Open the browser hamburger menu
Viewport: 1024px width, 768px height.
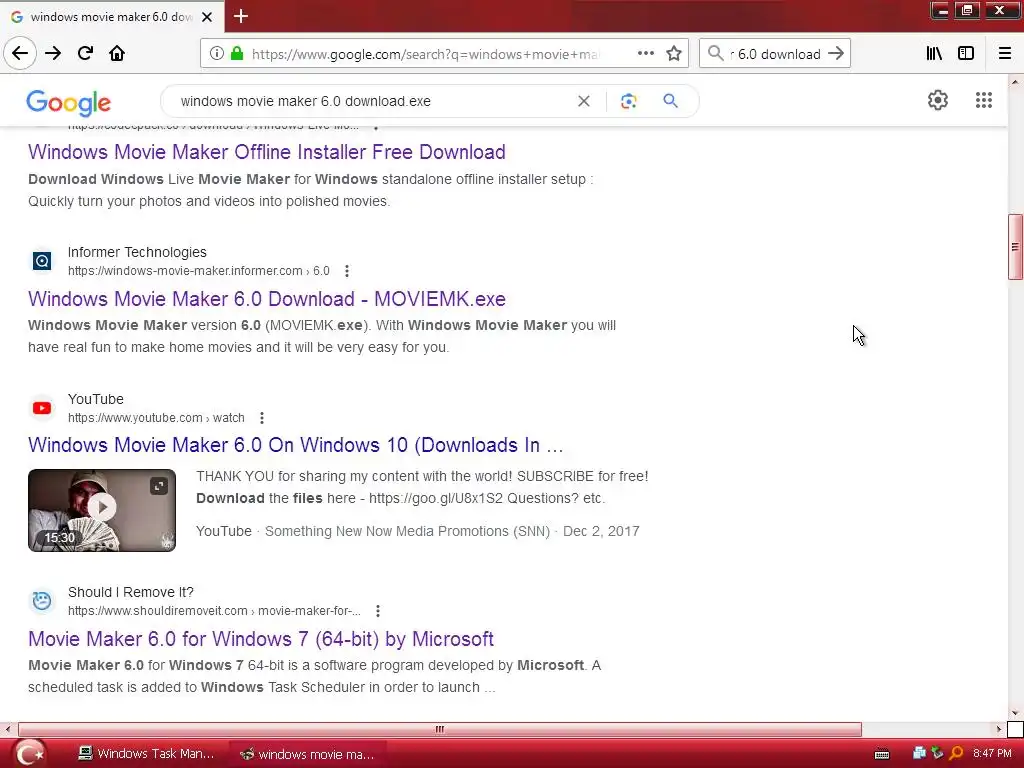pos(1005,54)
